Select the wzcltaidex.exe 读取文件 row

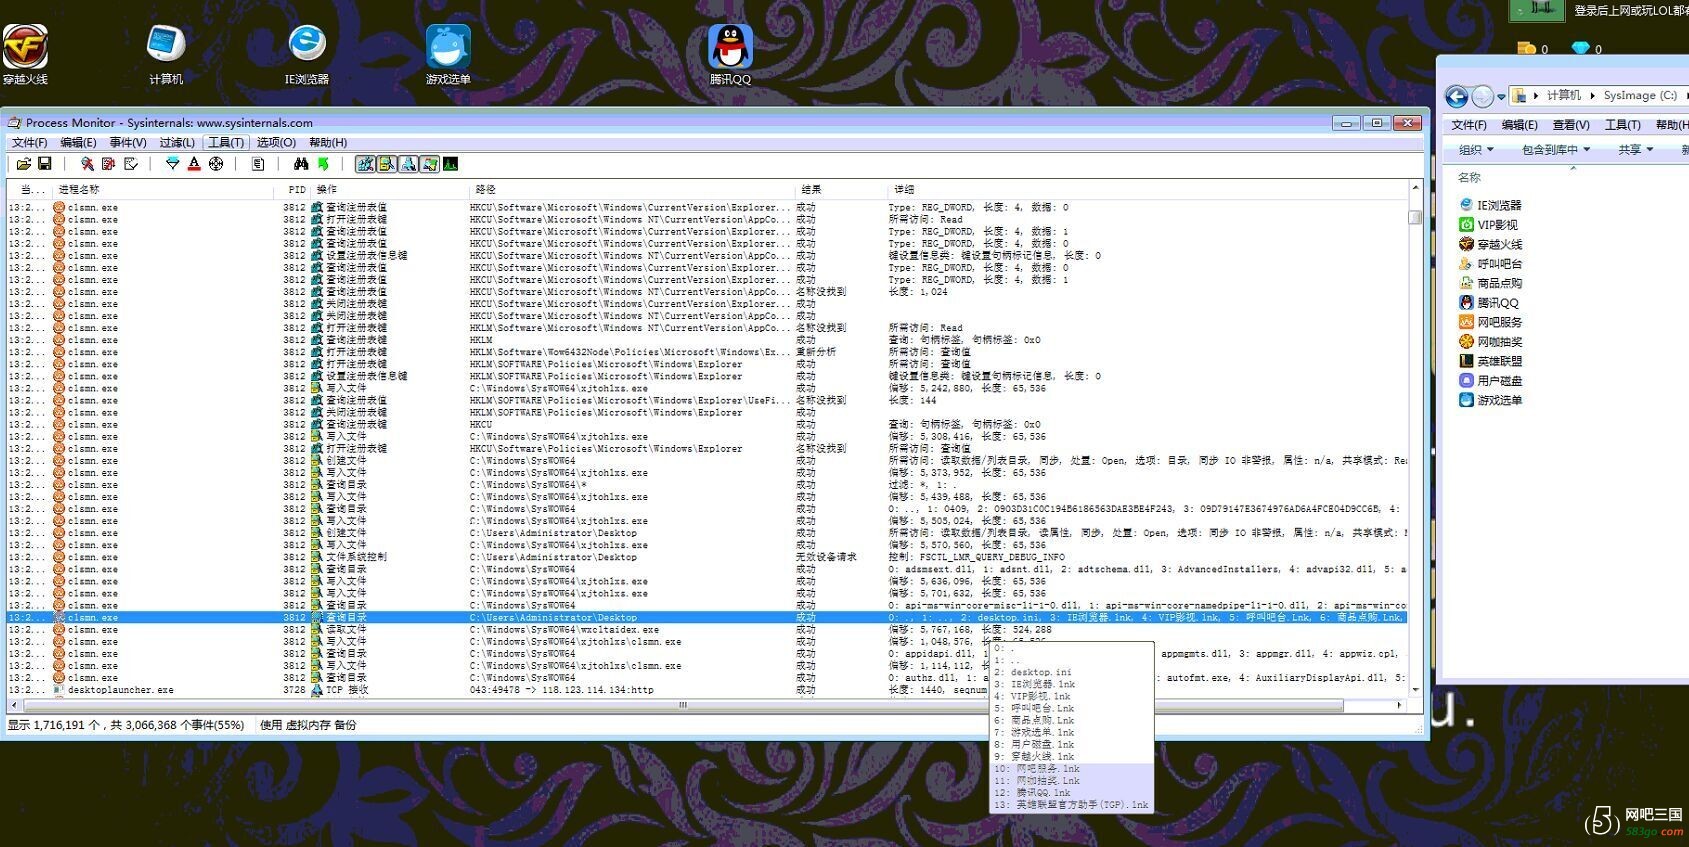tap(707, 630)
